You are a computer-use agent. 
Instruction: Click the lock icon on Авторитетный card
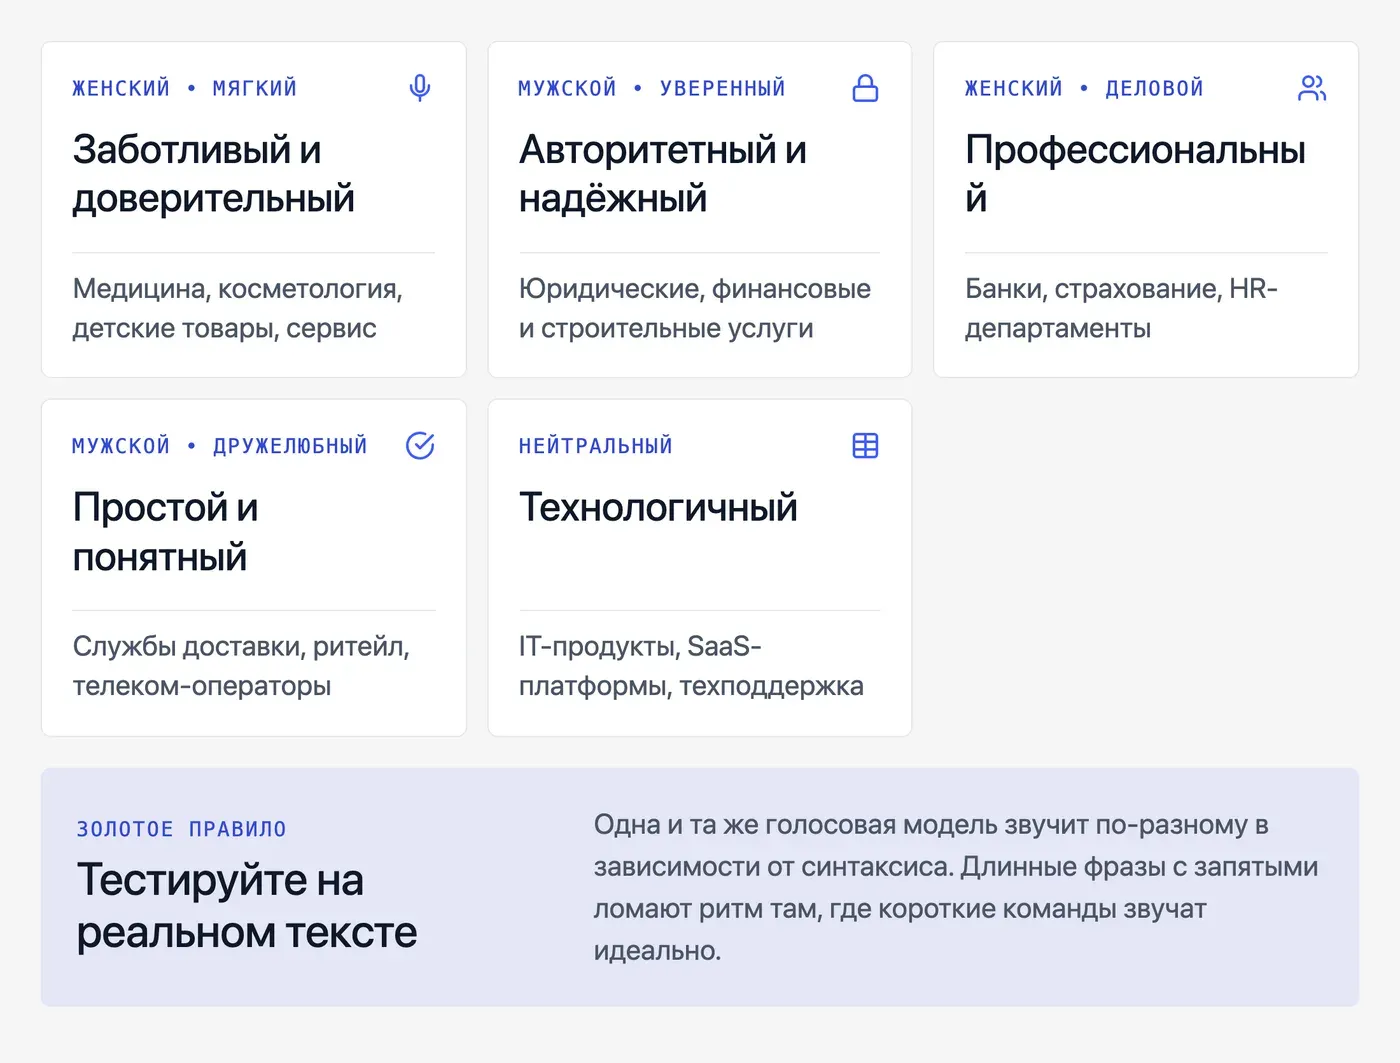(x=865, y=88)
